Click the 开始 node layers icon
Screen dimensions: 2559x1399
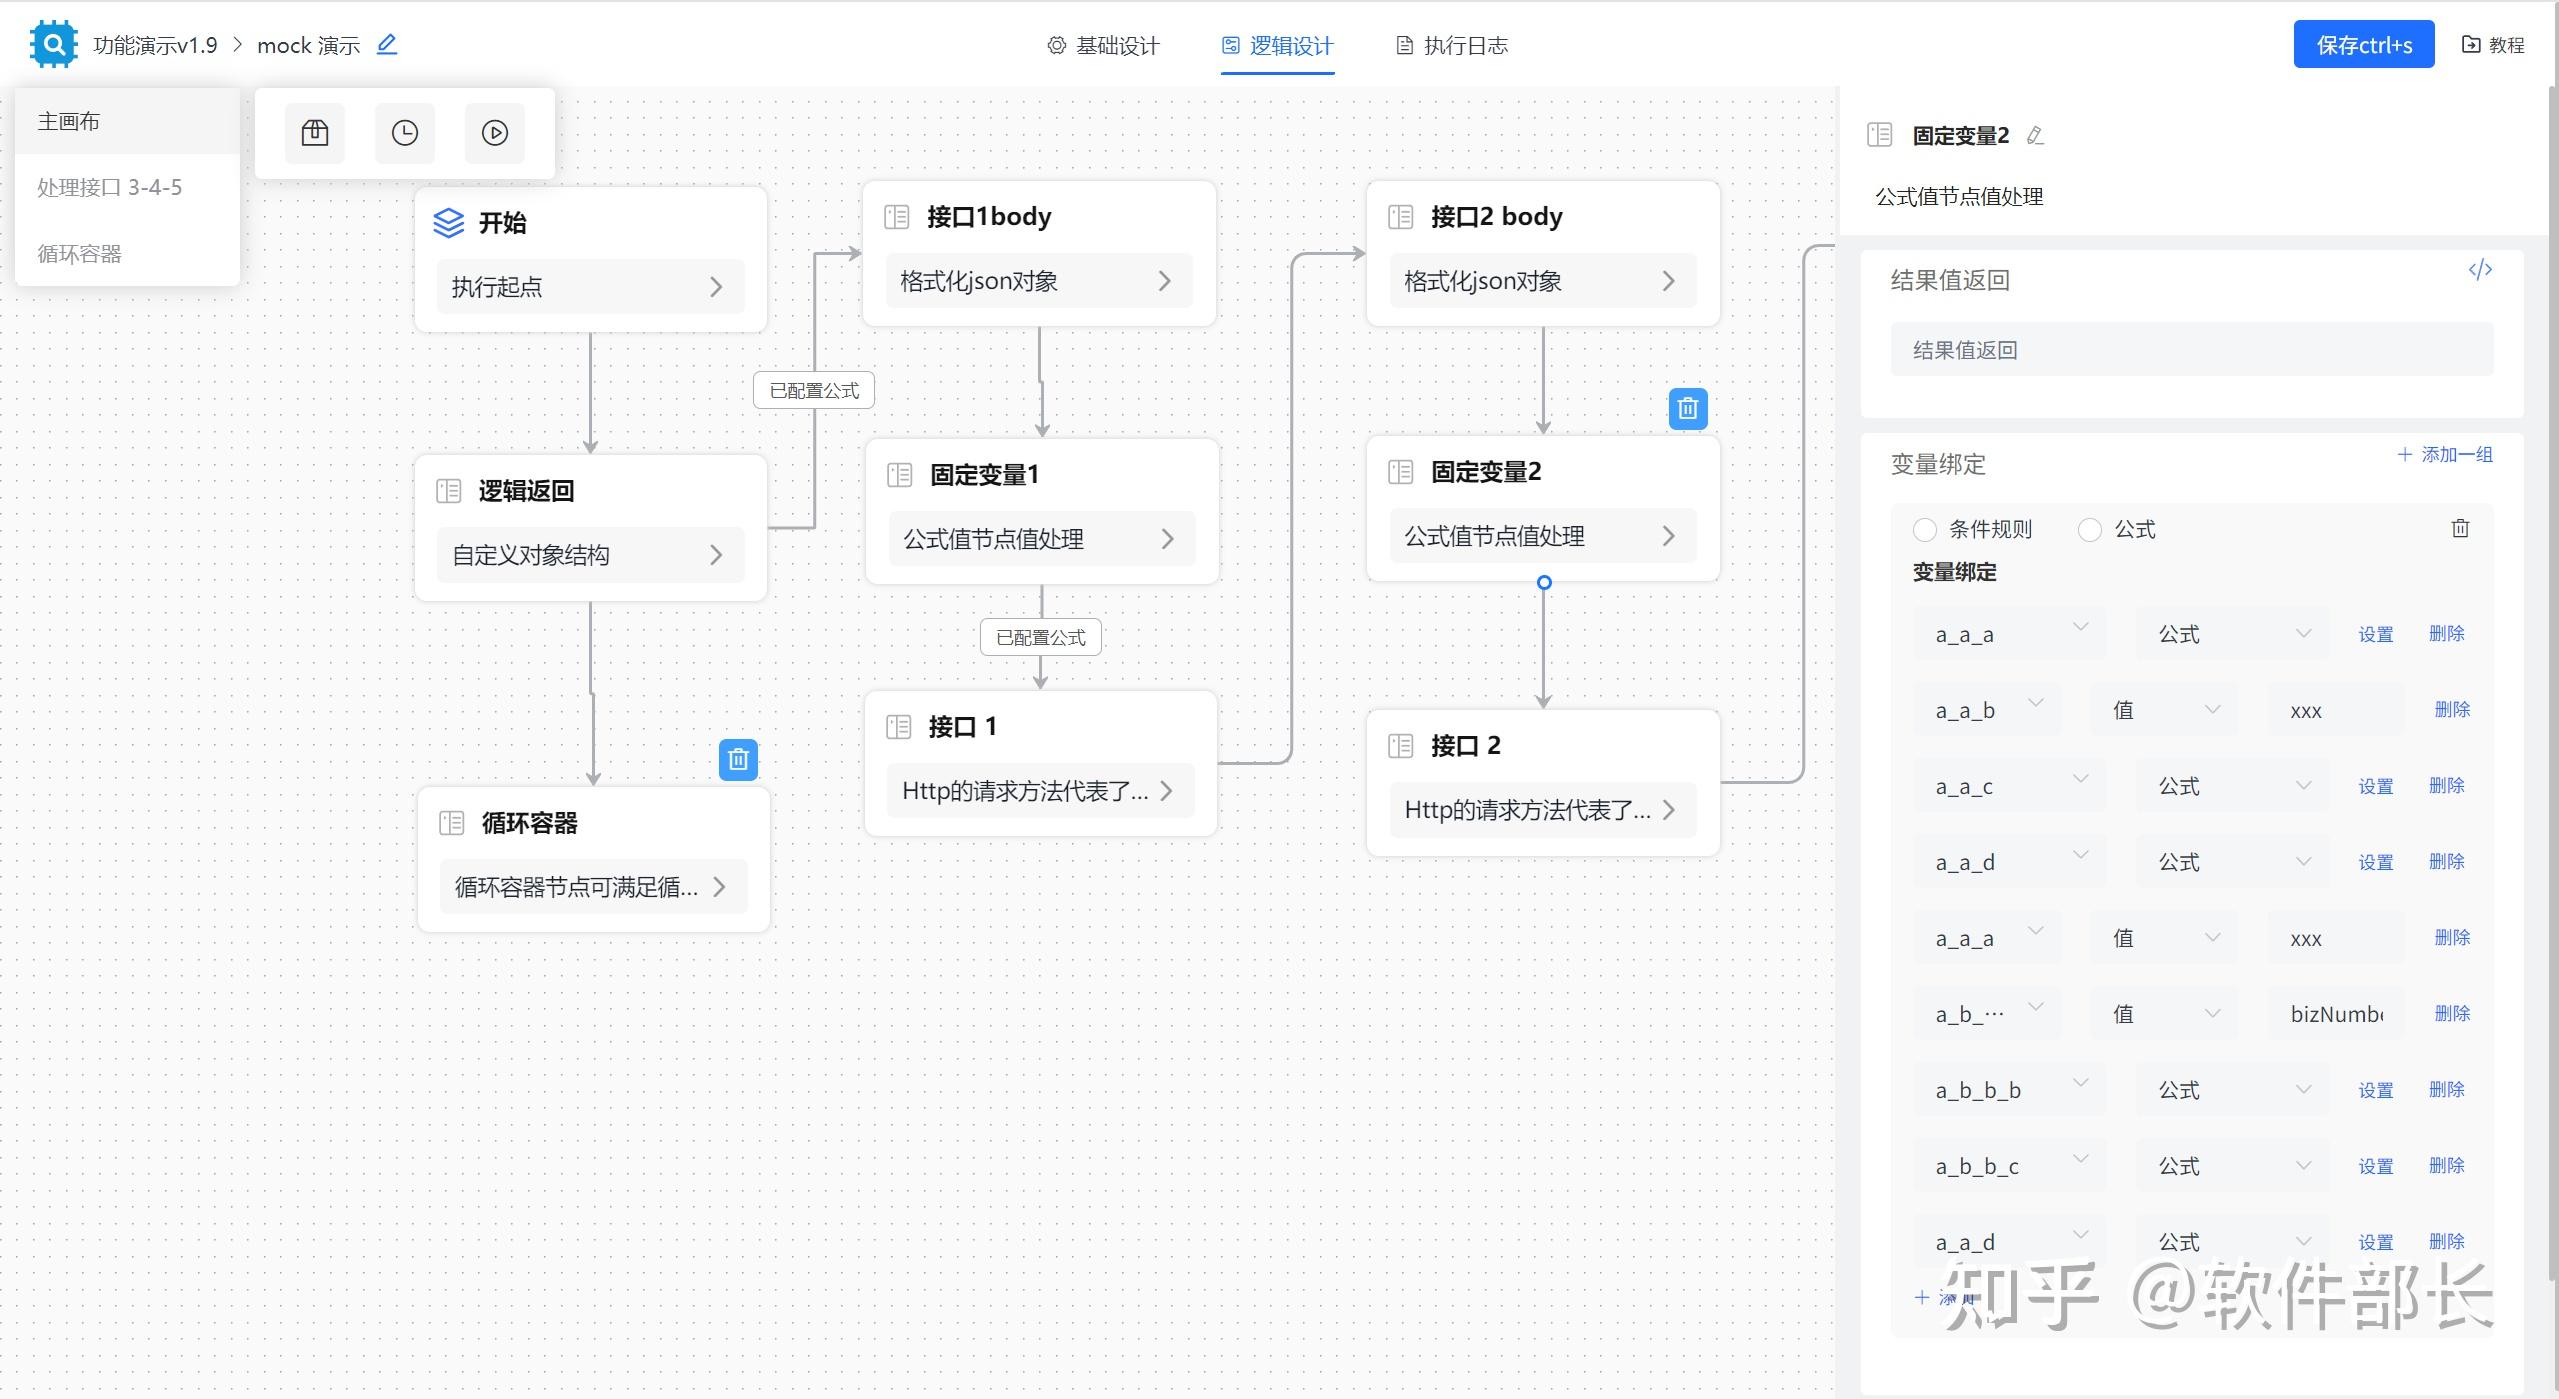449,222
